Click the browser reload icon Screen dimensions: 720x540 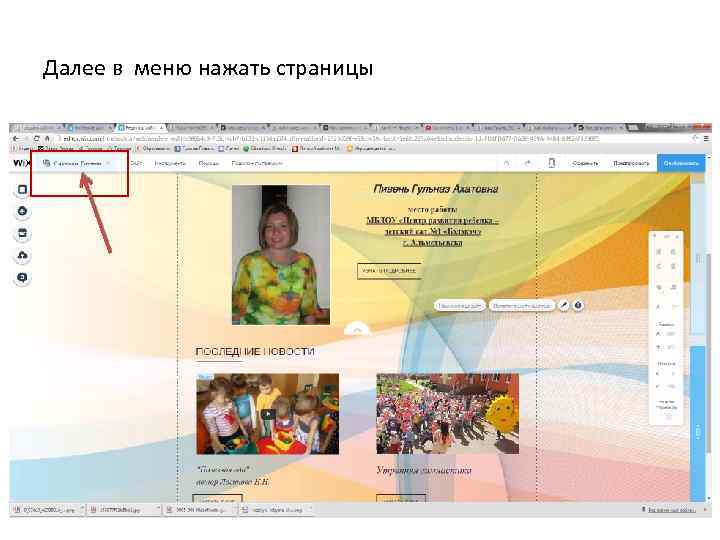pos(36,138)
